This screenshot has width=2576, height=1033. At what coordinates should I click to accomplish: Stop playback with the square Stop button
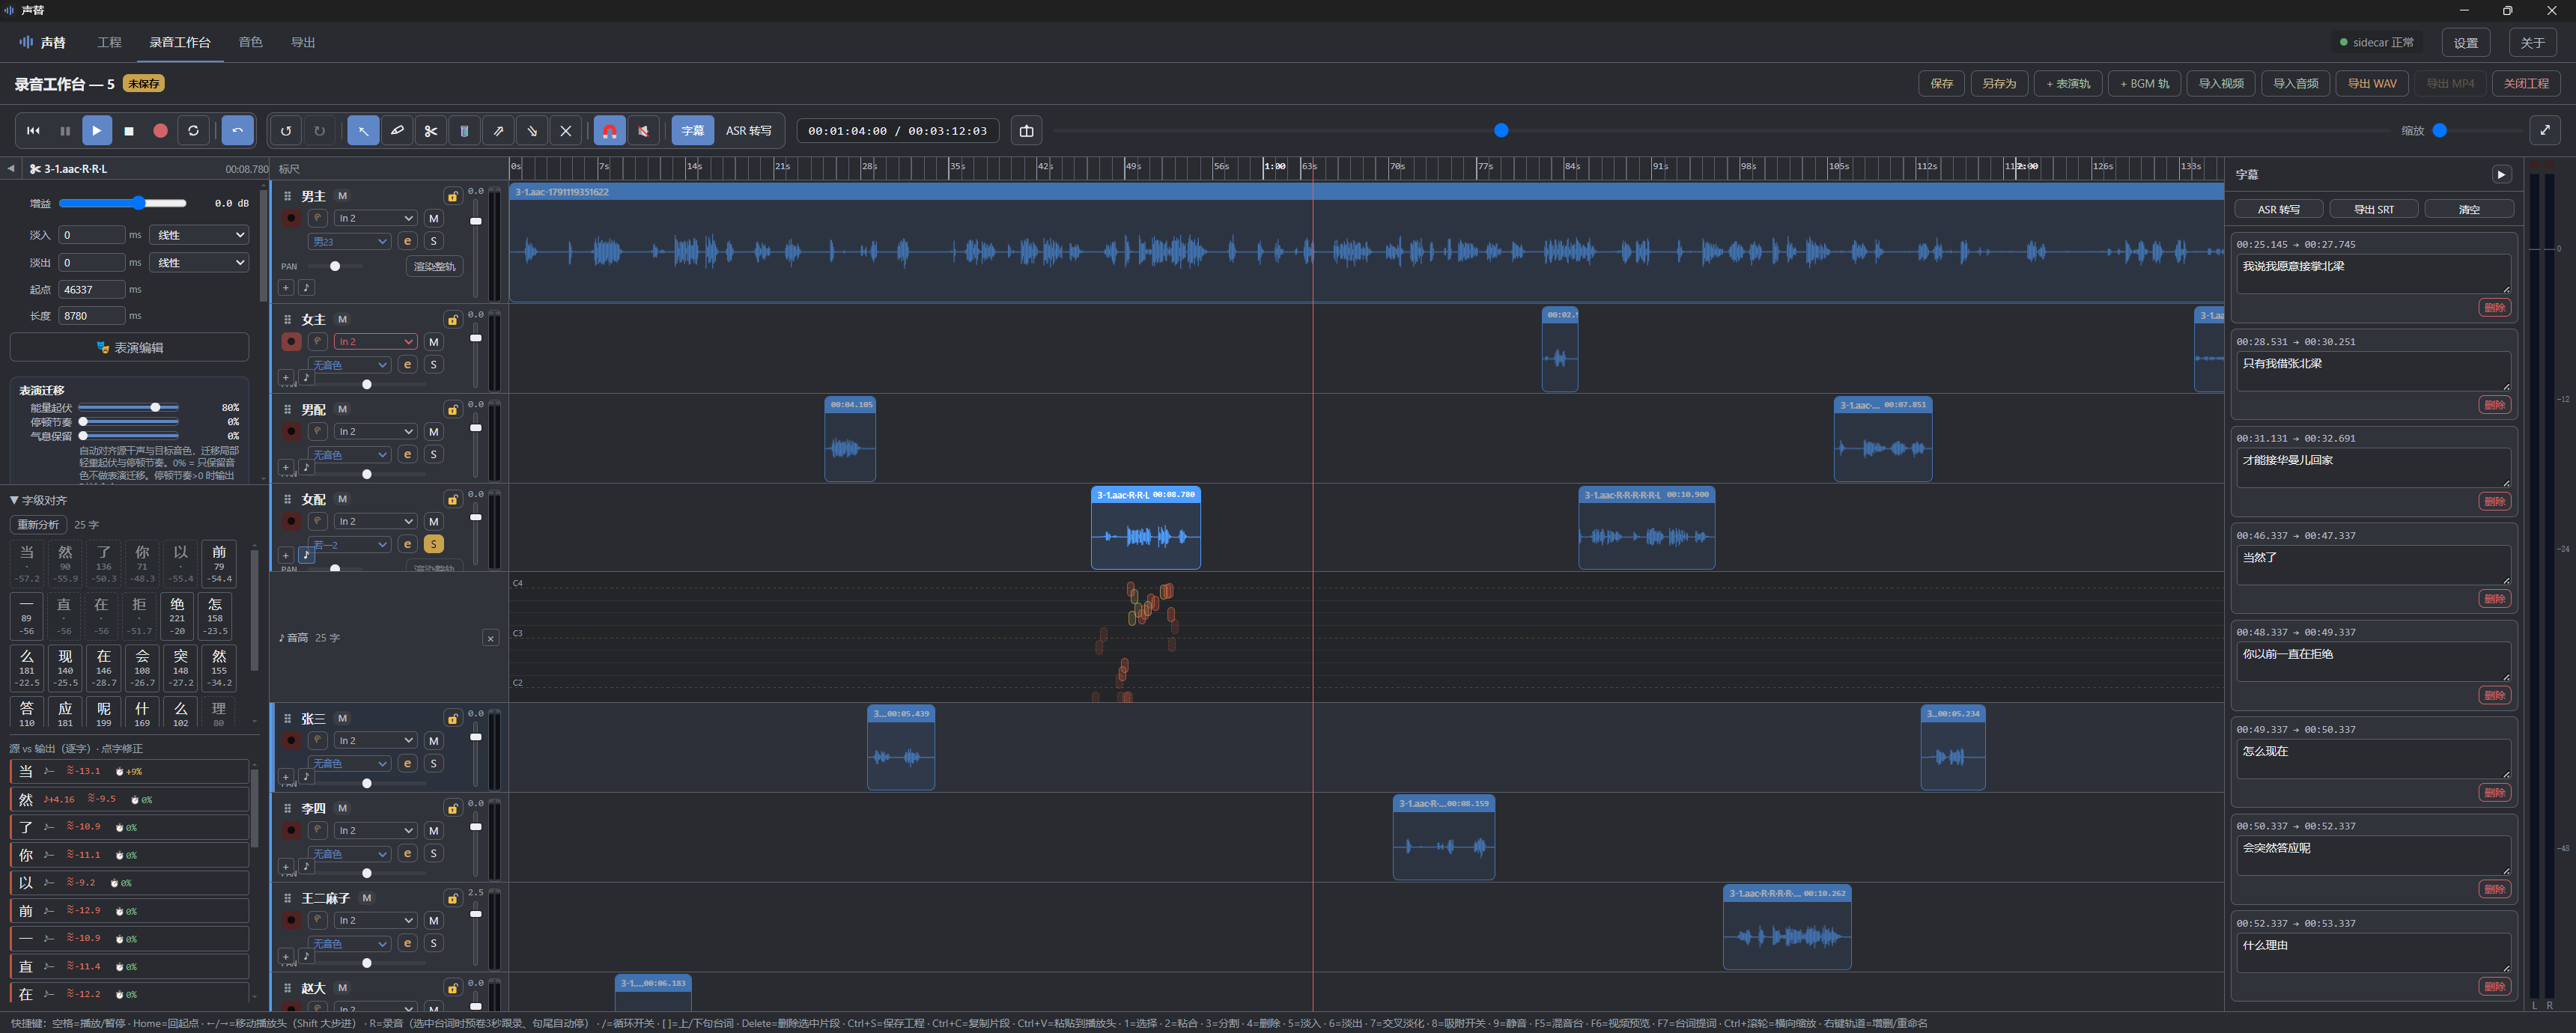129,131
